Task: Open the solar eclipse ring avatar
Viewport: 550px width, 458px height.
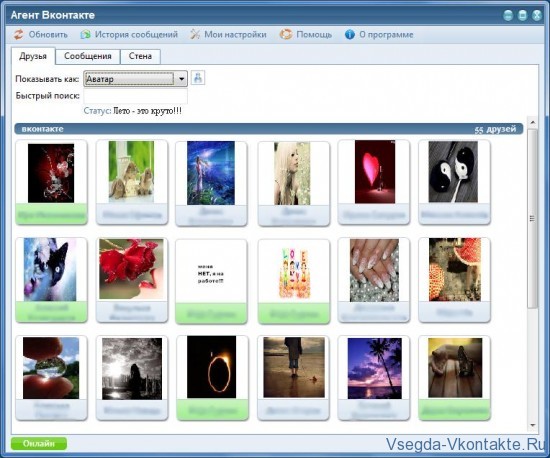Action: tap(212, 367)
